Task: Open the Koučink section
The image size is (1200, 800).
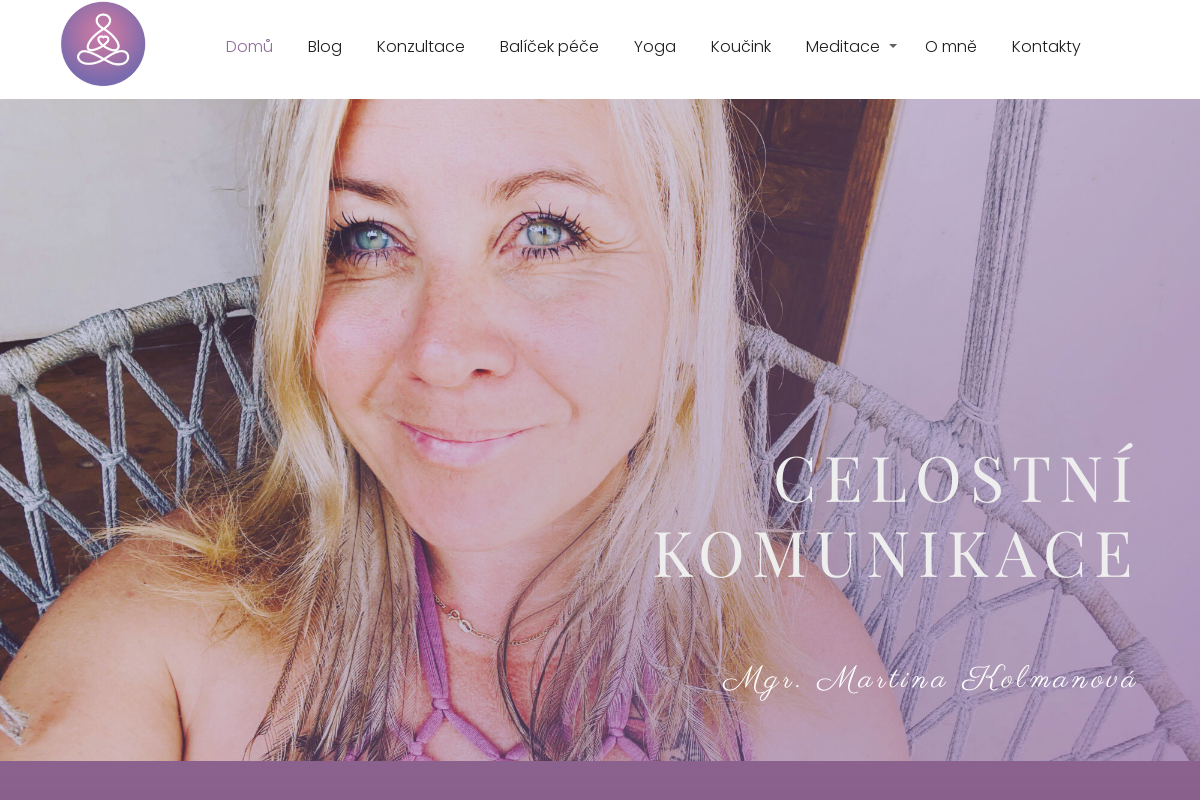Action: (x=741, y=46)
